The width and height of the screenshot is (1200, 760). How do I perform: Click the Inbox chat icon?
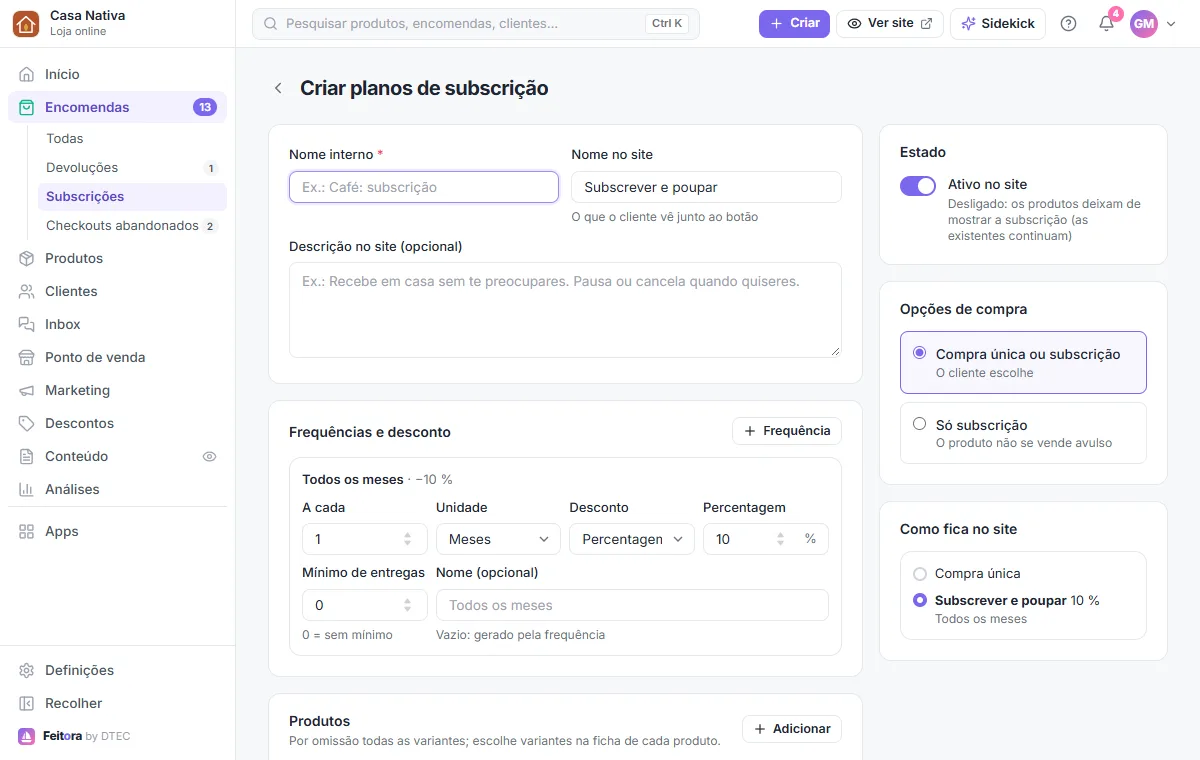click(x=27, y=325)
